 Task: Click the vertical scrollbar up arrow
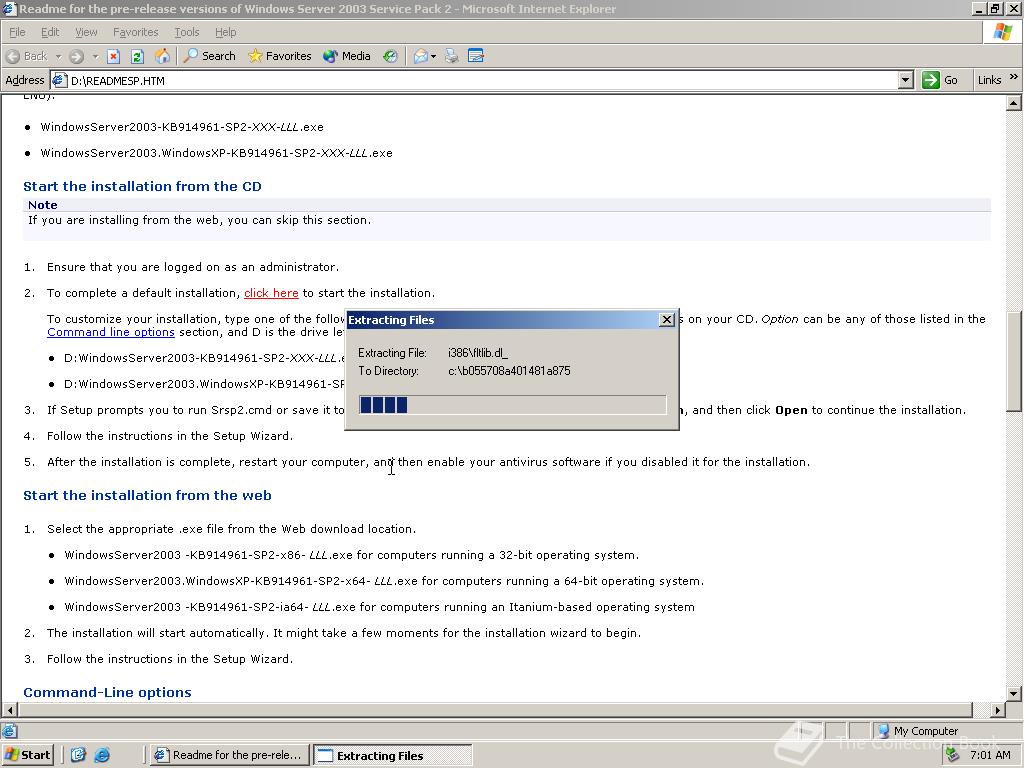click(x=1014, y=103)
